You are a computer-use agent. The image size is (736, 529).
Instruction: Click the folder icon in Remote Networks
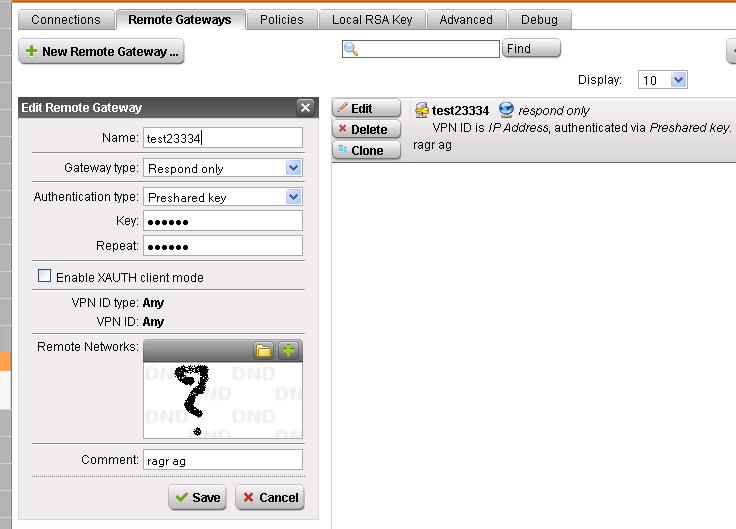point(263,351)
